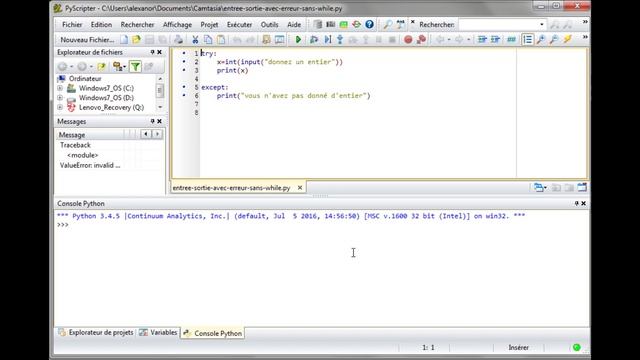Click Nouveau Fichier... button
This screenshot has width=640, height=360.
[x=87, y=40]
